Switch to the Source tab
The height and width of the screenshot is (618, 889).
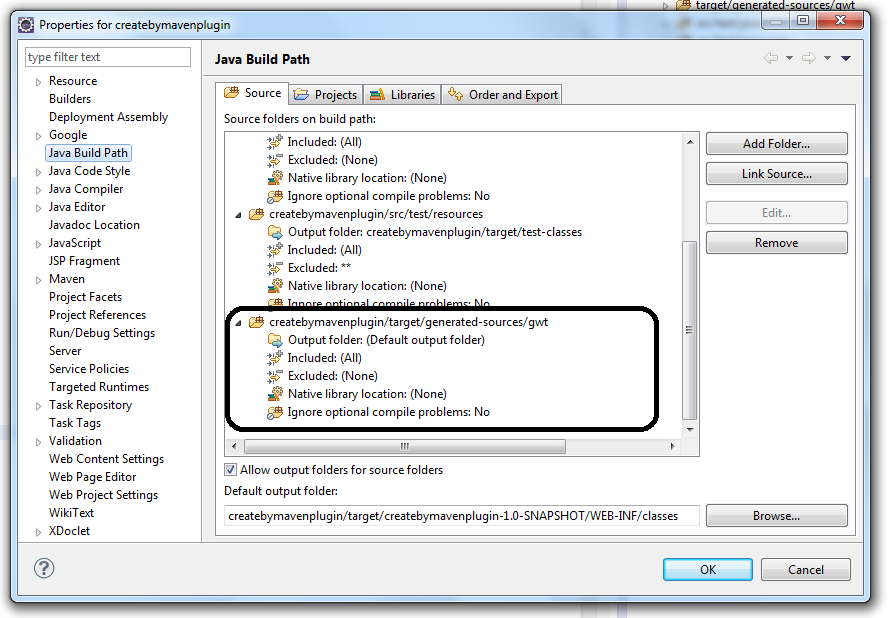[x=253, y=93]
